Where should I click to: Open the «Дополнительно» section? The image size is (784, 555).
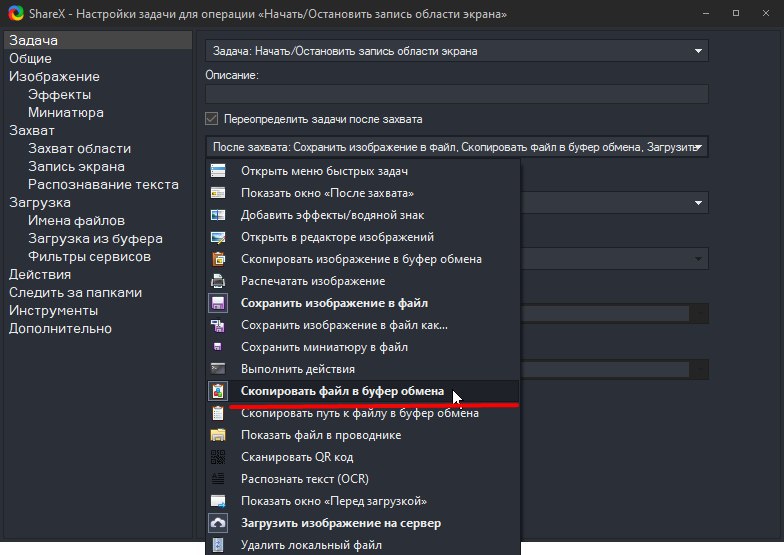60,328
